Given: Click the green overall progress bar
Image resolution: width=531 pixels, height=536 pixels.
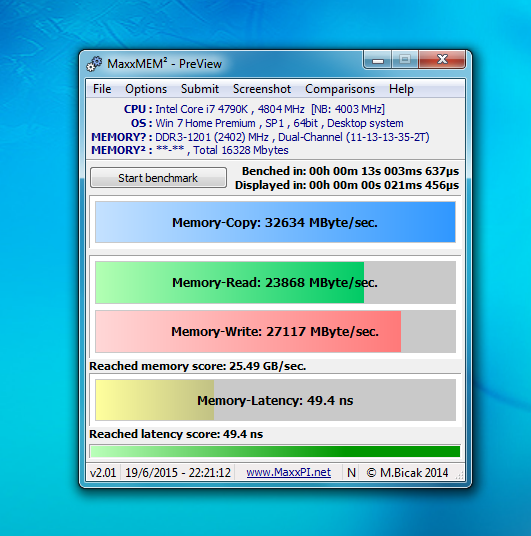Looking at the screenshot, I should (x=275, y=451).
